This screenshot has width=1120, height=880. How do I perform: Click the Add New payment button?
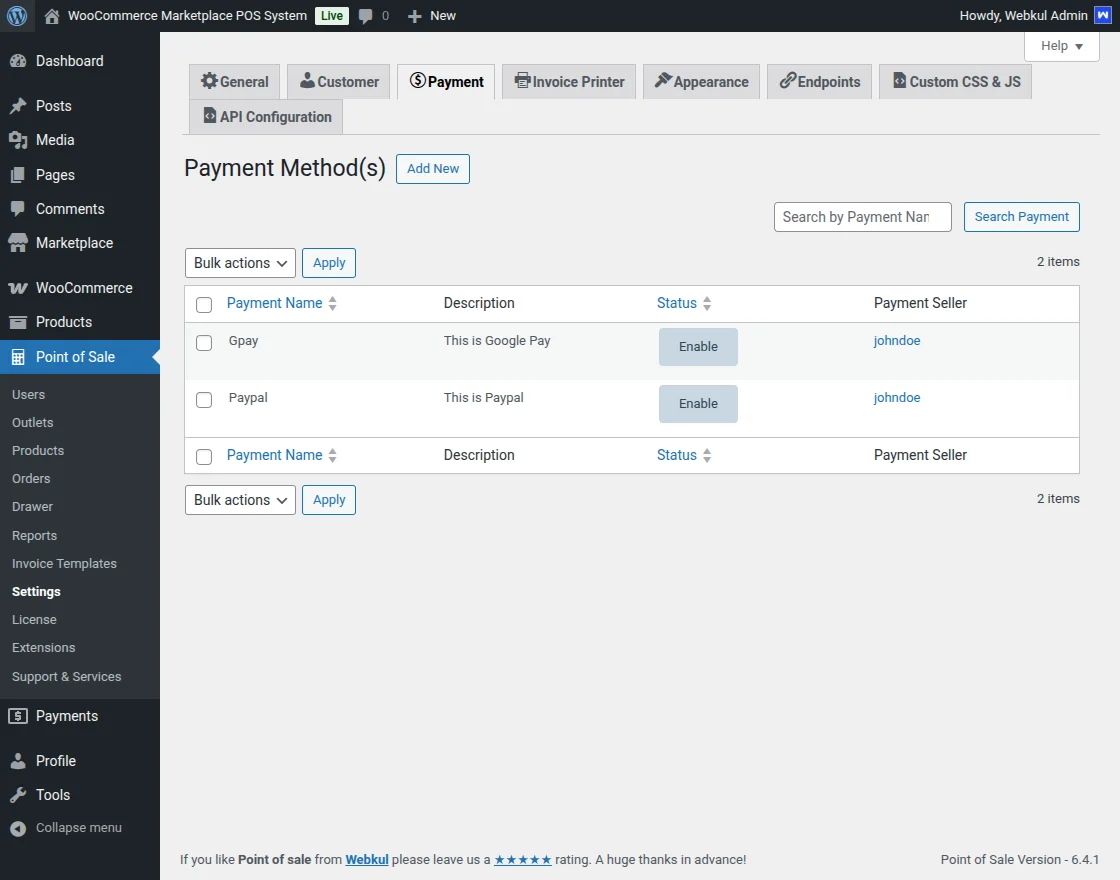coord(432,168)
